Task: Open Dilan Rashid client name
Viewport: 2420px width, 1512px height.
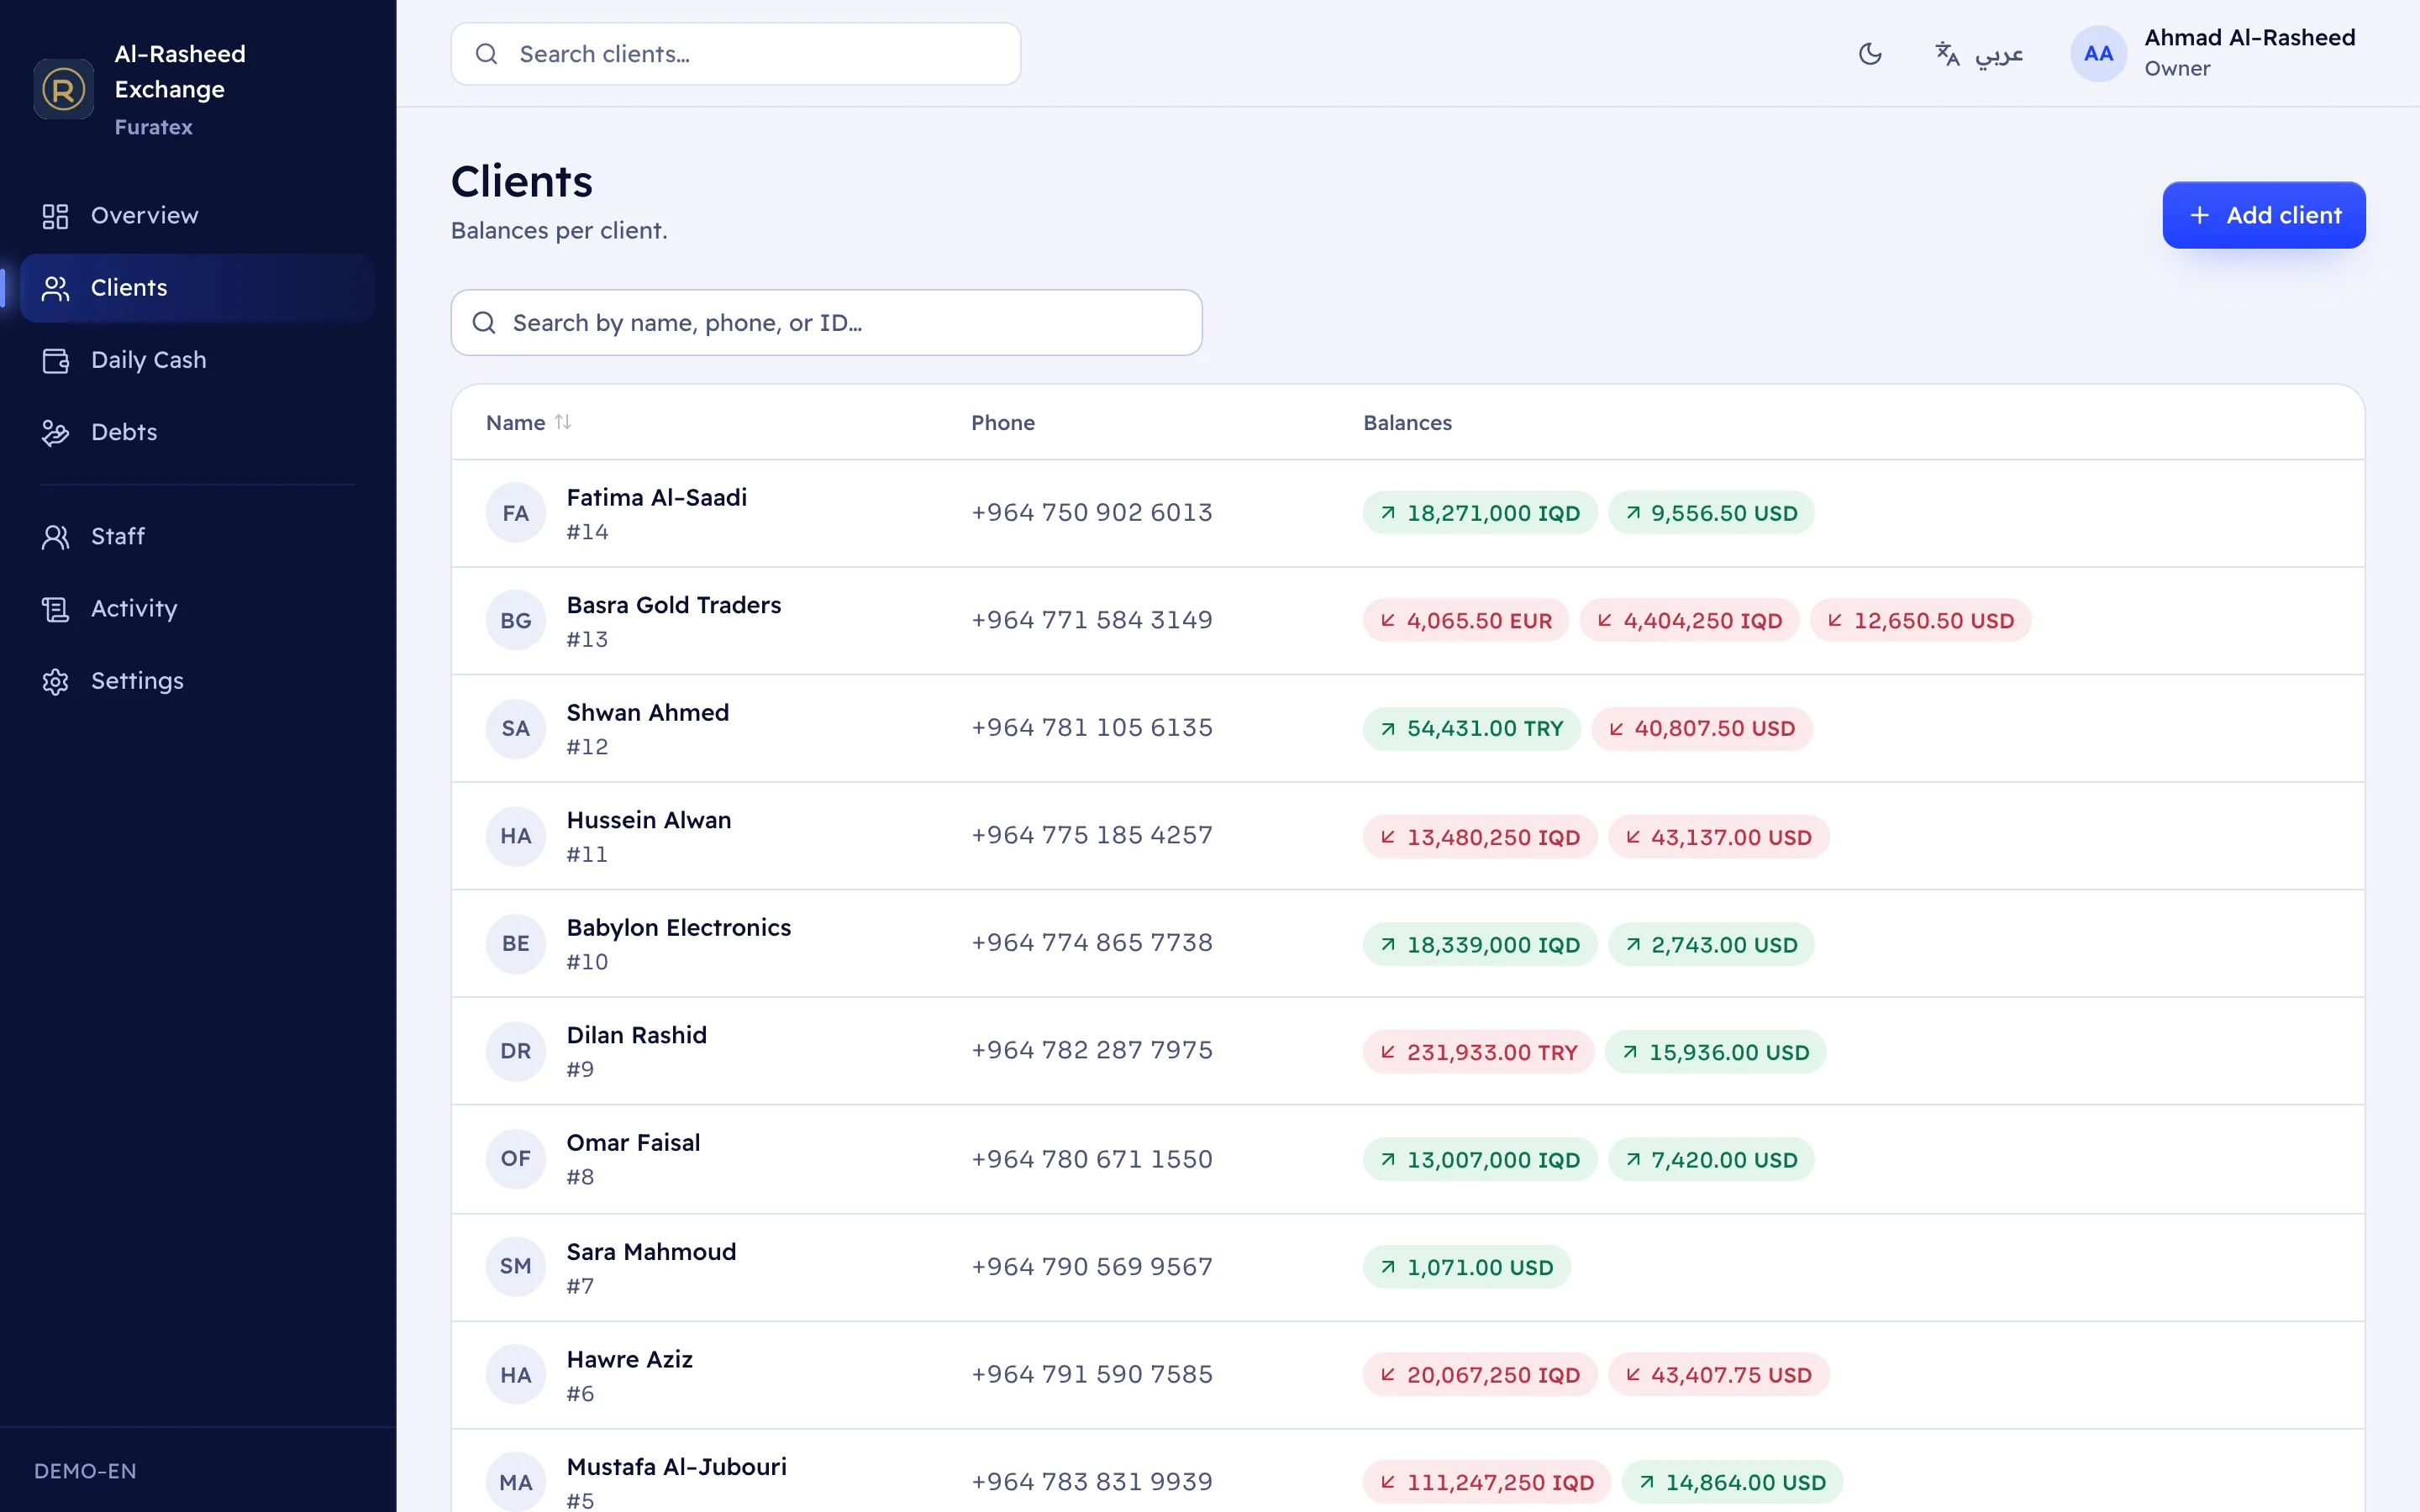Action: 637,1035
